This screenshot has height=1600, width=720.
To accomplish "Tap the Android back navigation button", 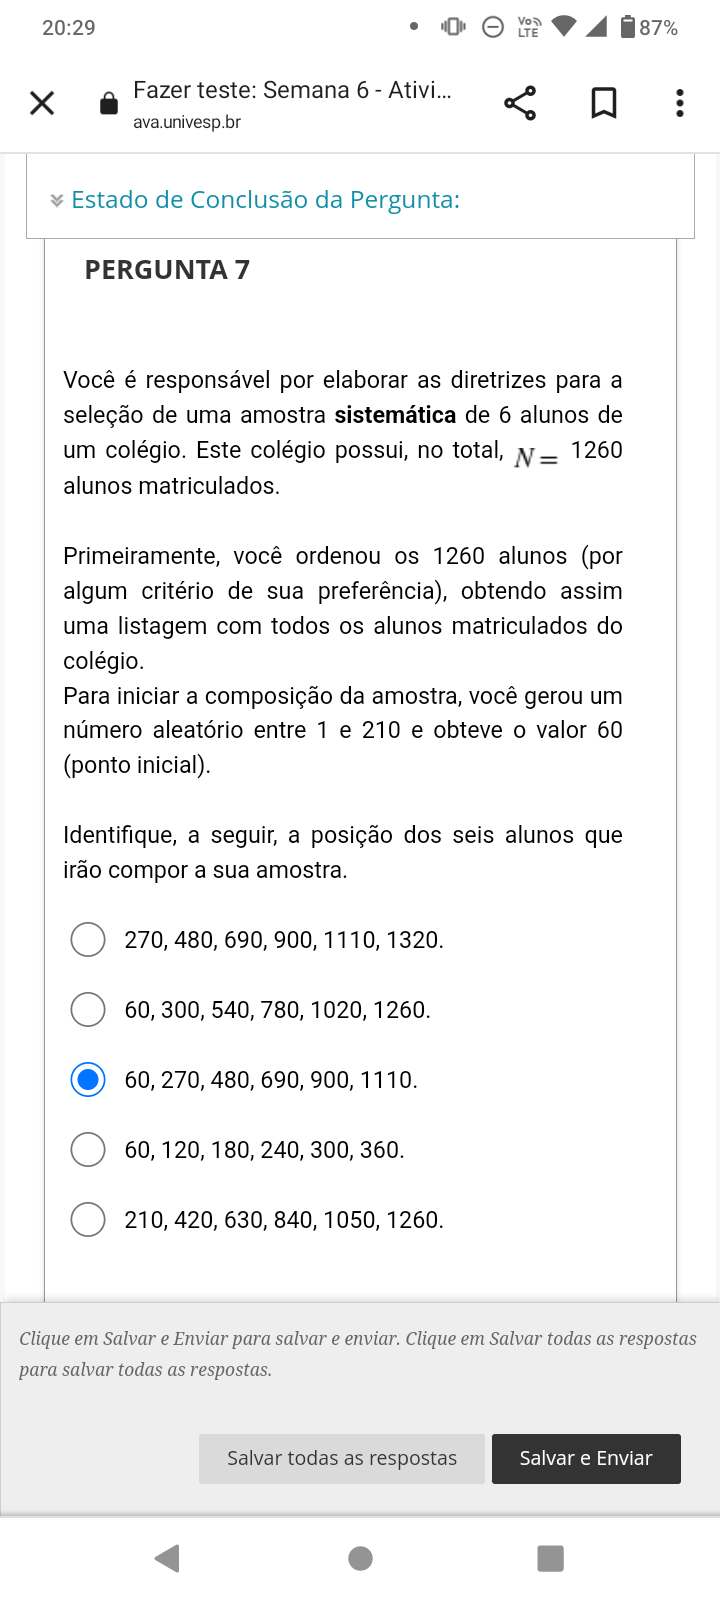I will [x=167, y=1558].
